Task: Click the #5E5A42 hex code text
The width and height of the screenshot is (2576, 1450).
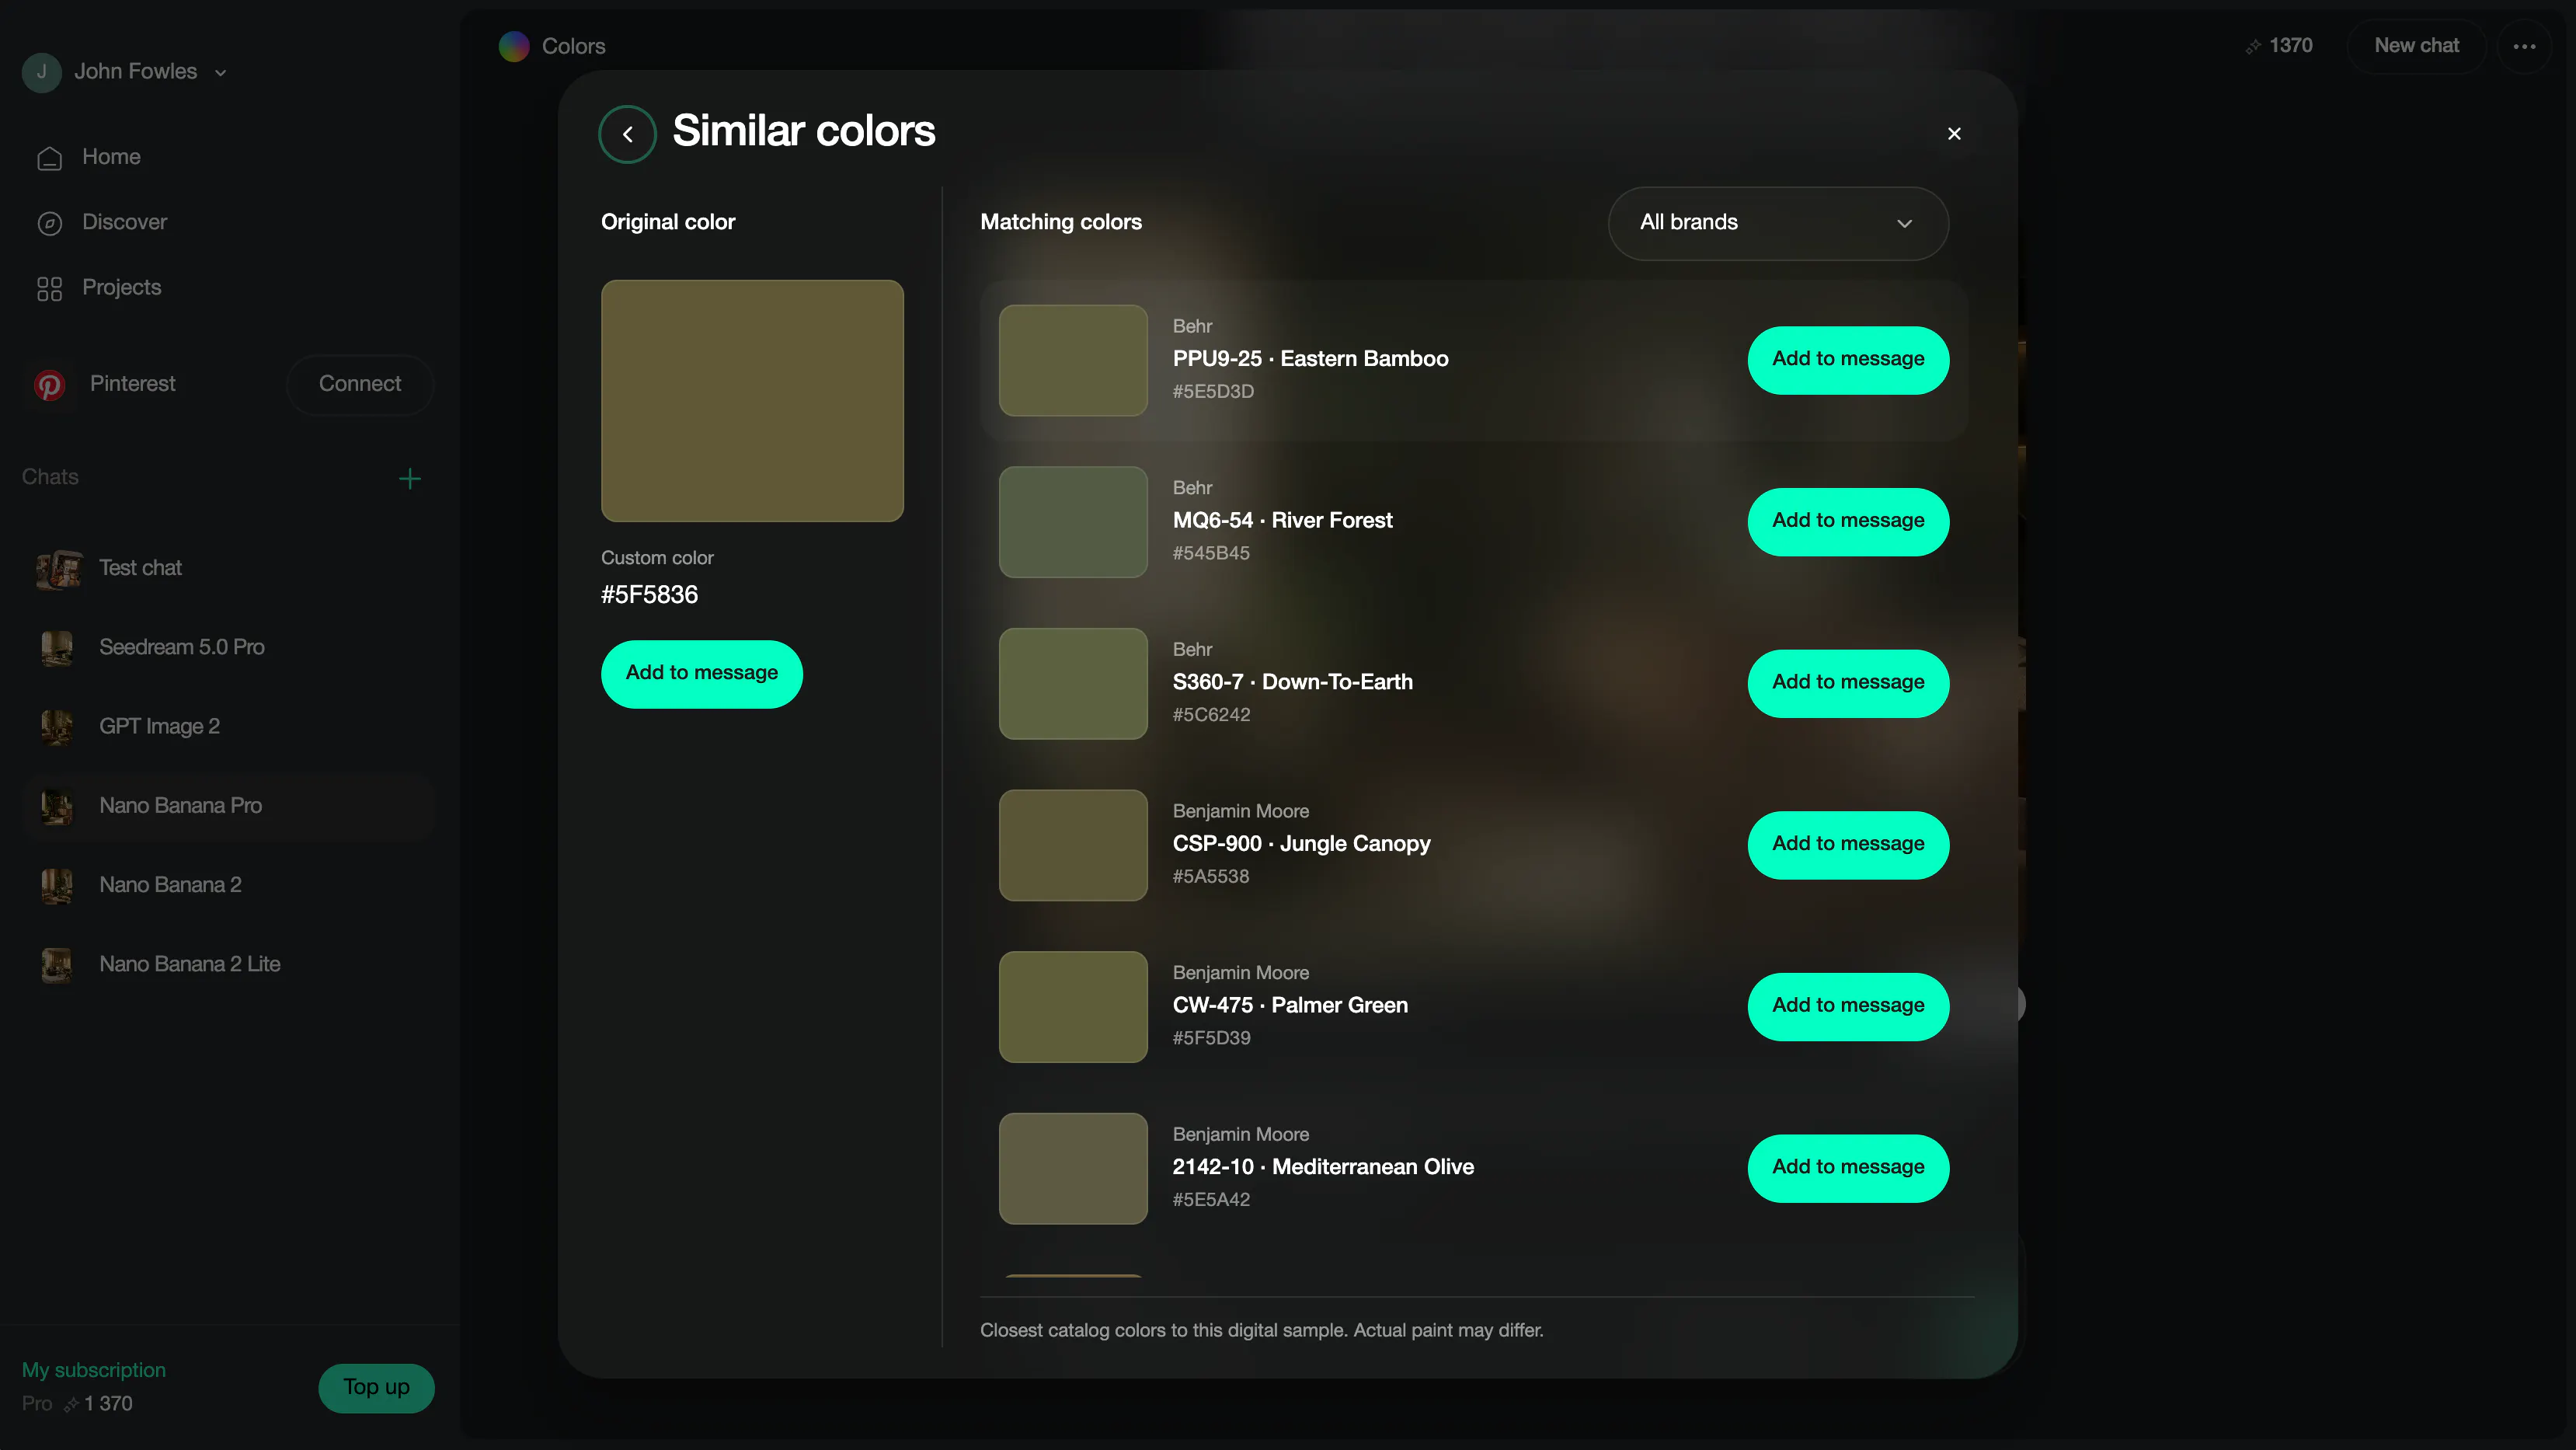Action: (x=1211, y=1201)
